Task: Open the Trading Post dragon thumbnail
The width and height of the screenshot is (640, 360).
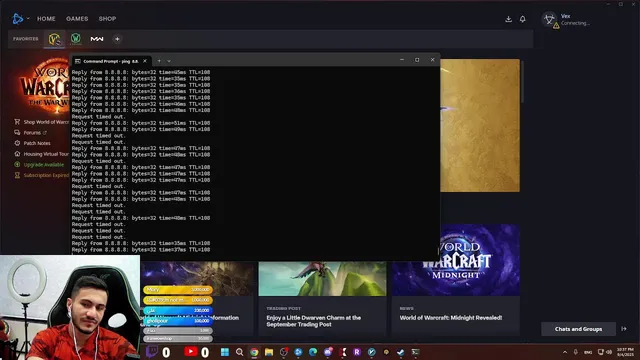Action: pos(322,279)
